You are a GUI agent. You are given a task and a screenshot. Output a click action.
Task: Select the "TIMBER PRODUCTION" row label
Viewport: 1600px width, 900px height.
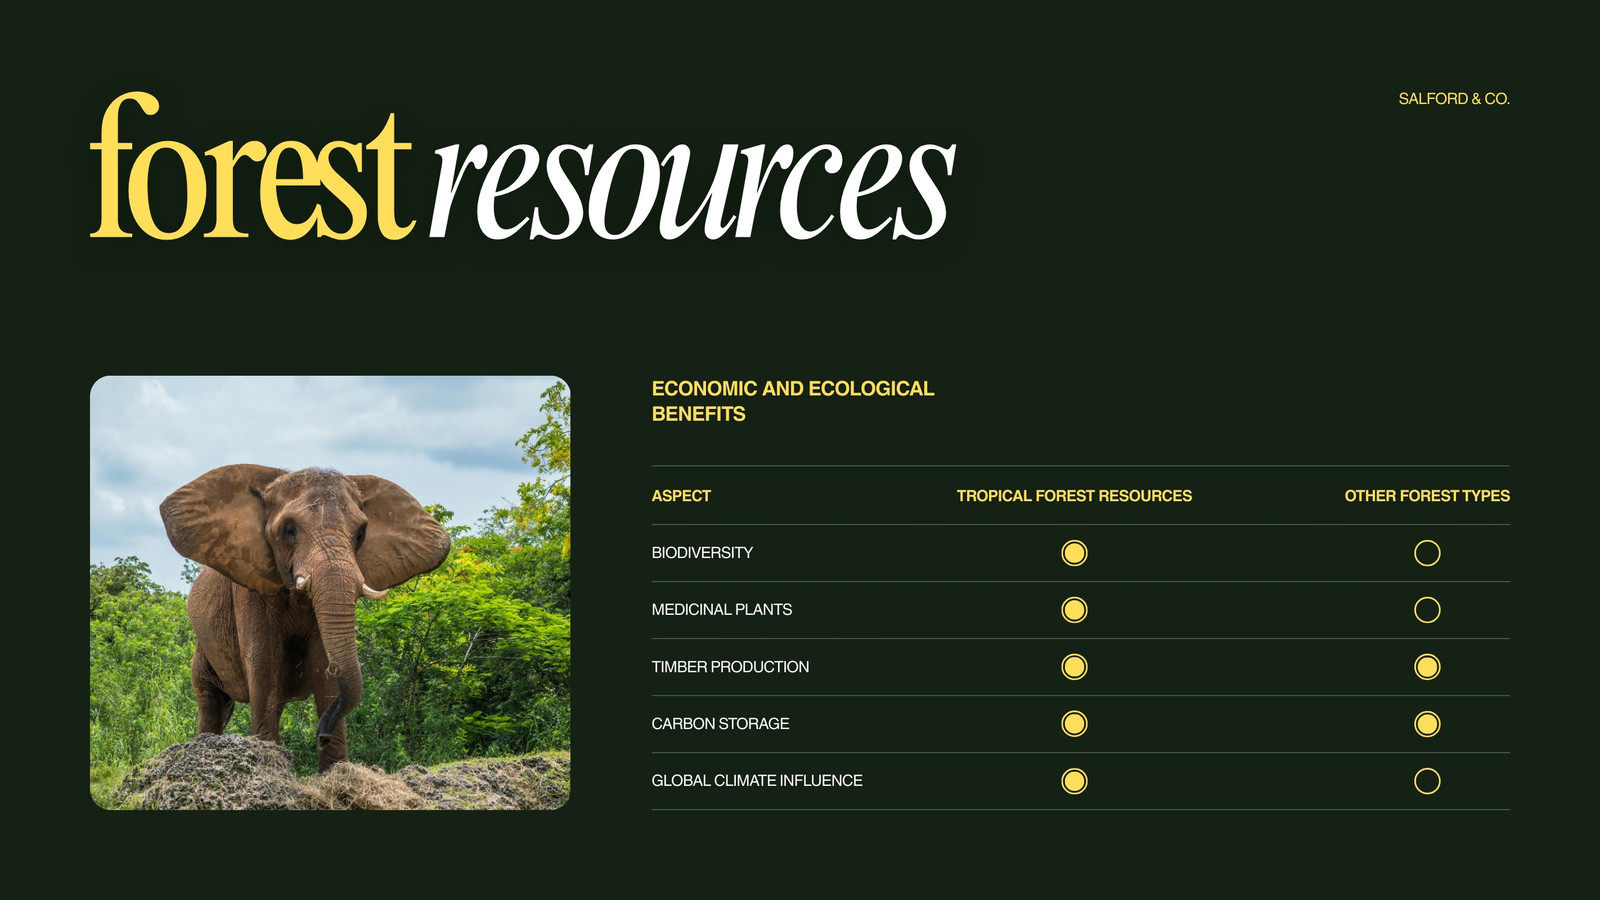pos(730,667)
